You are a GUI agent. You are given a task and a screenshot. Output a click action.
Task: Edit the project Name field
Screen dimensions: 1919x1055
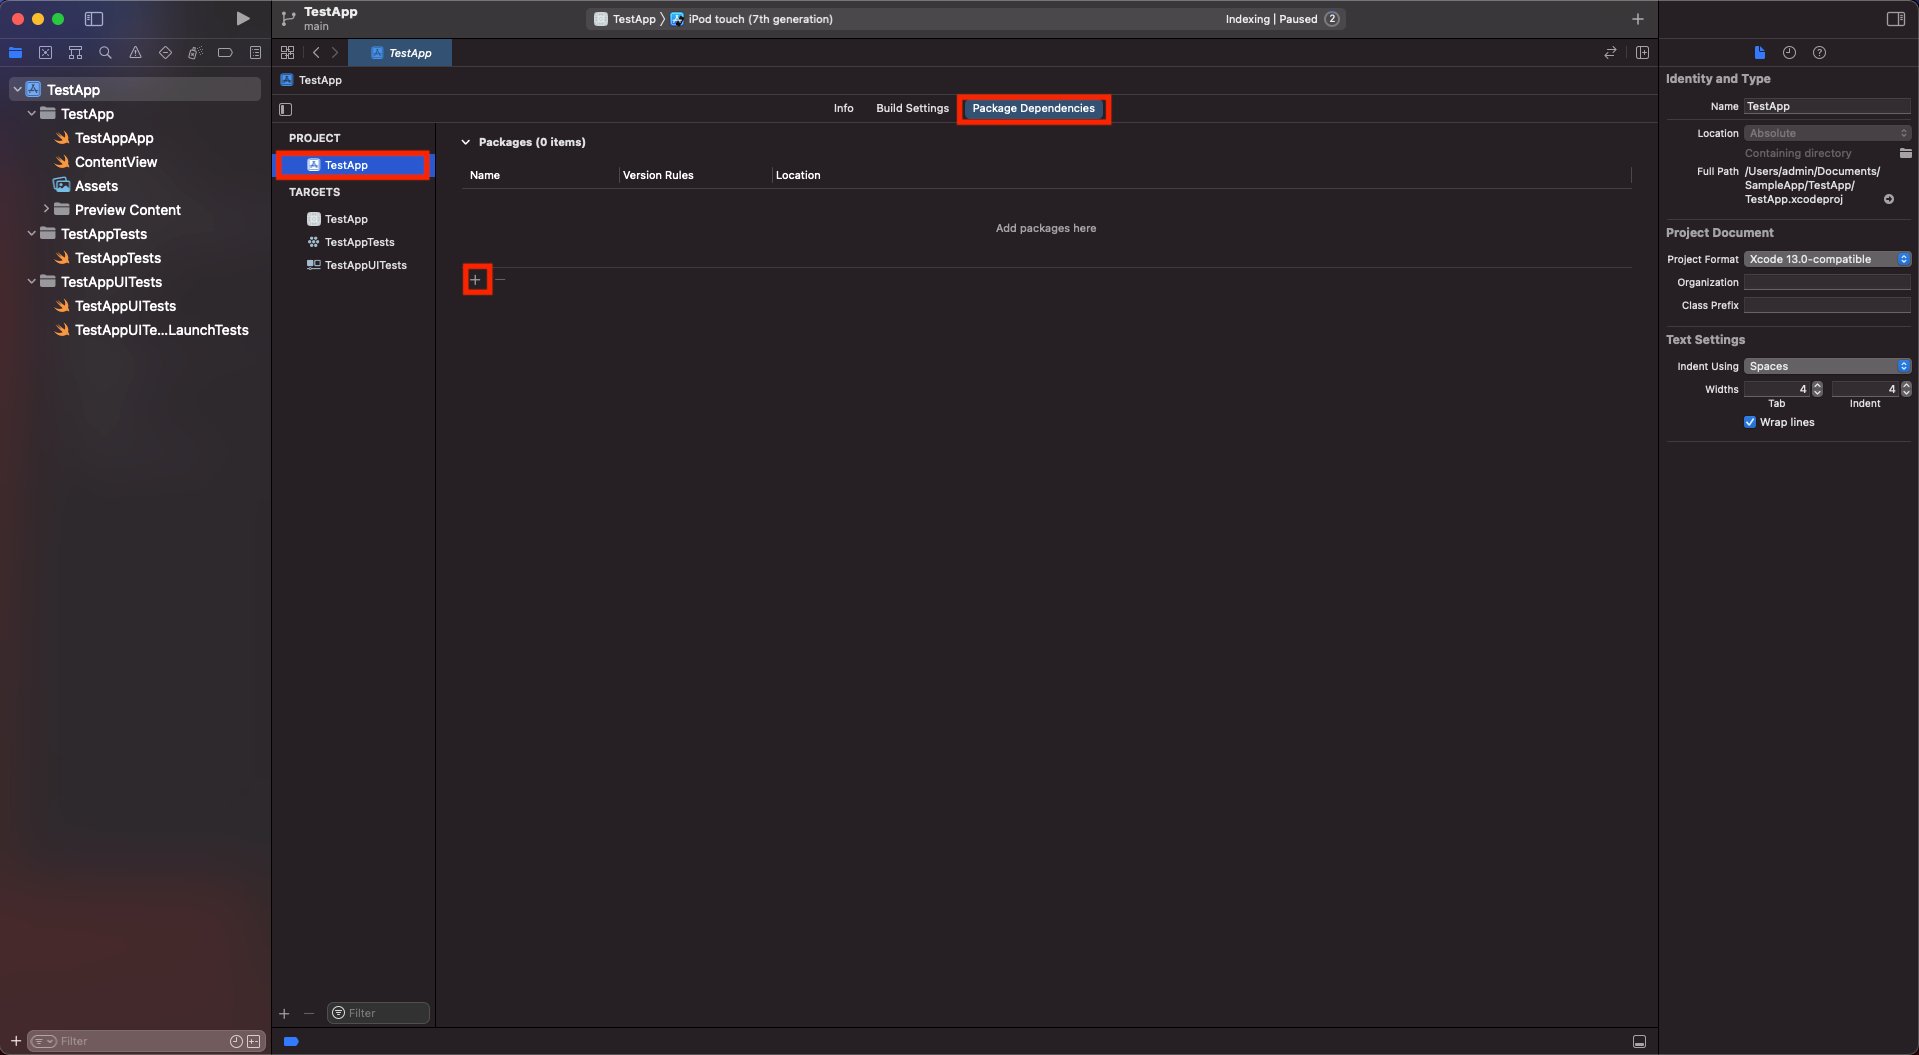pos(1827,106)
